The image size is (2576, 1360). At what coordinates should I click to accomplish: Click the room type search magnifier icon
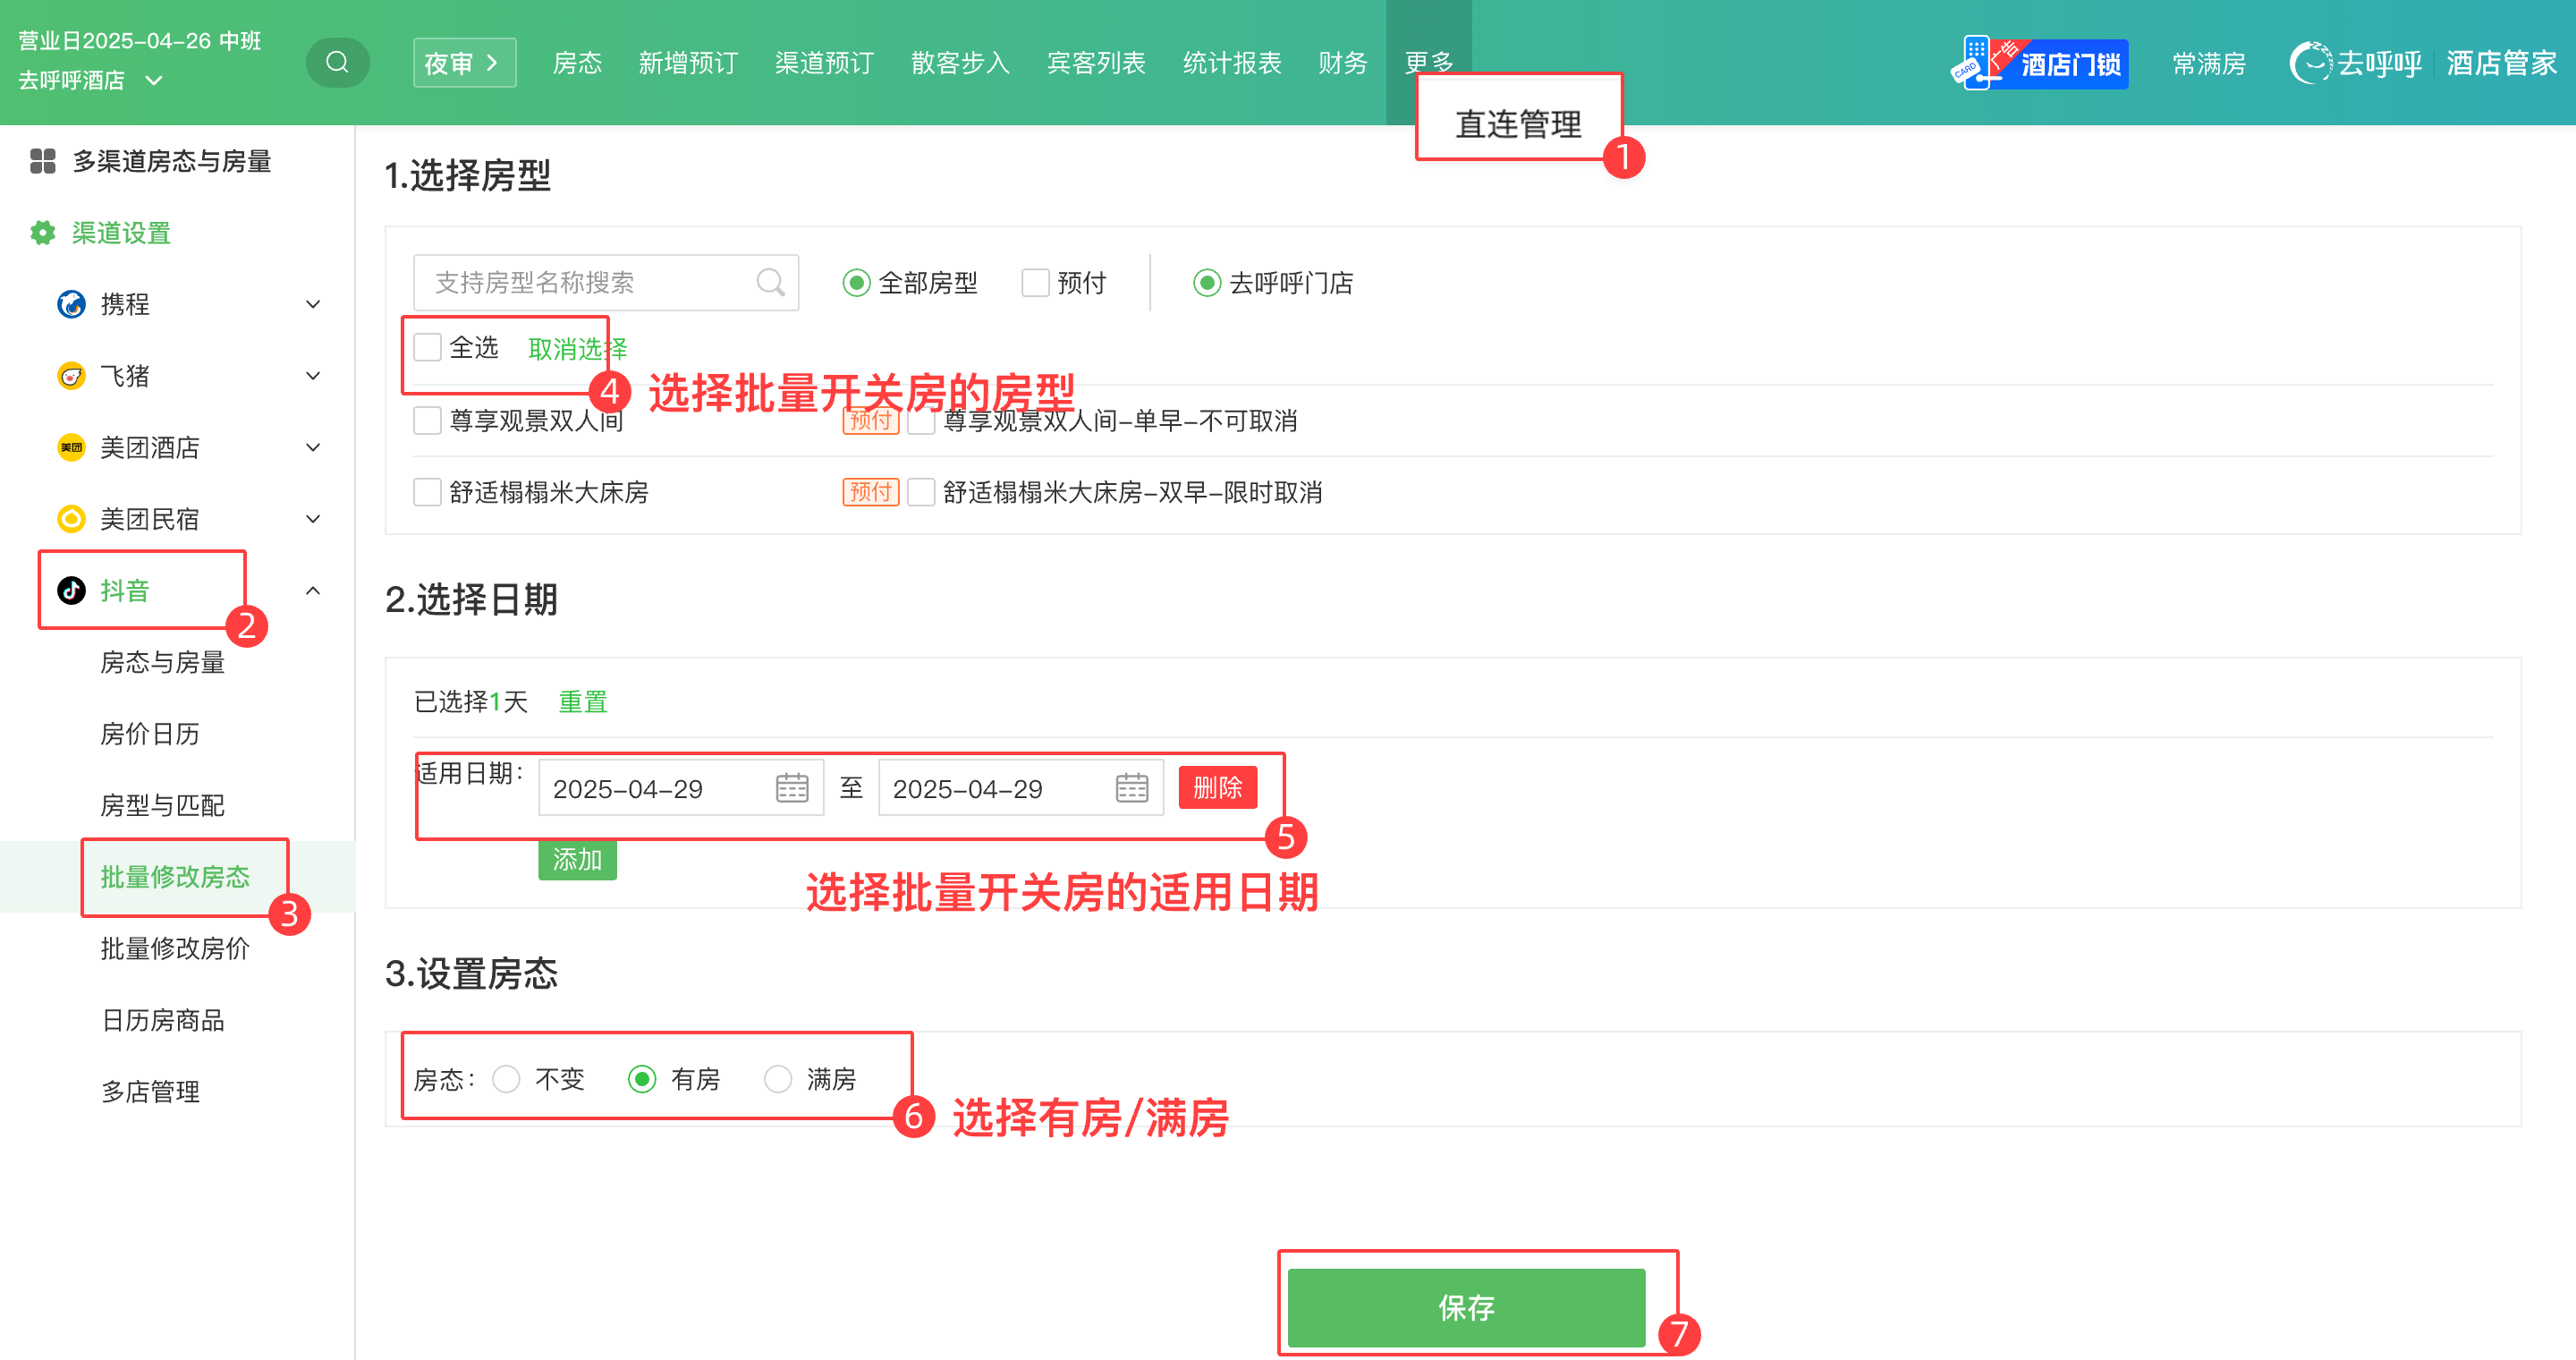[770, 283]
